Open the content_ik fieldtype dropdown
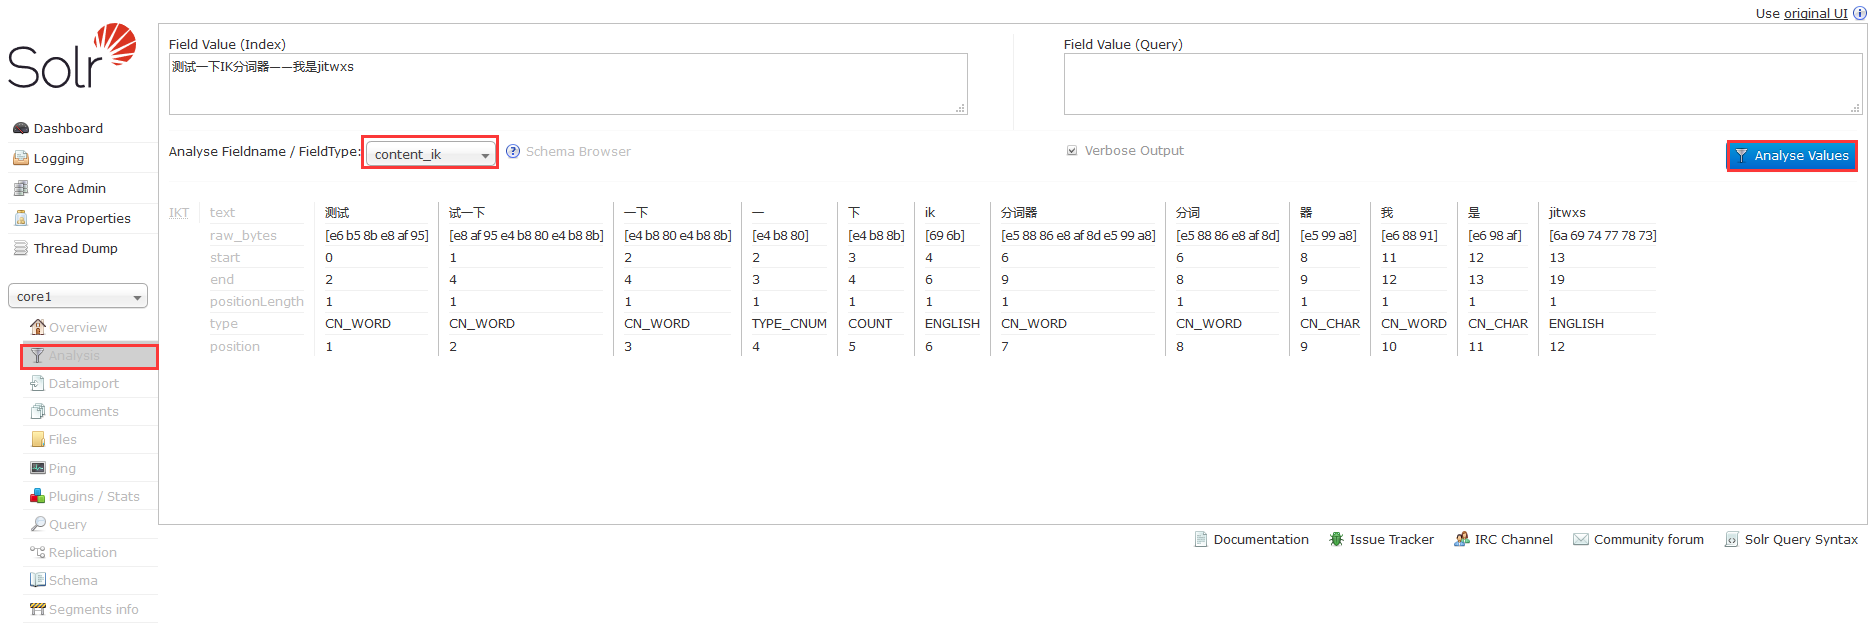Image resolution: width=1869 pixels, height=623 pixels. tap(430, 154)
